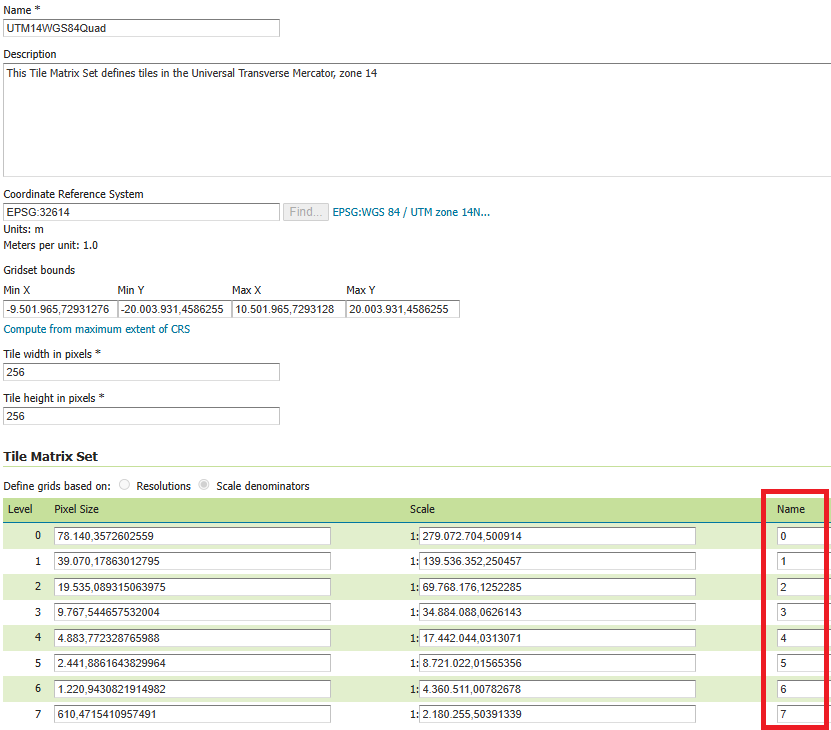The height and width of the screenshot is (730, 831).
Task: Click the Max X bounds field
Action: [x=288, y=309]
